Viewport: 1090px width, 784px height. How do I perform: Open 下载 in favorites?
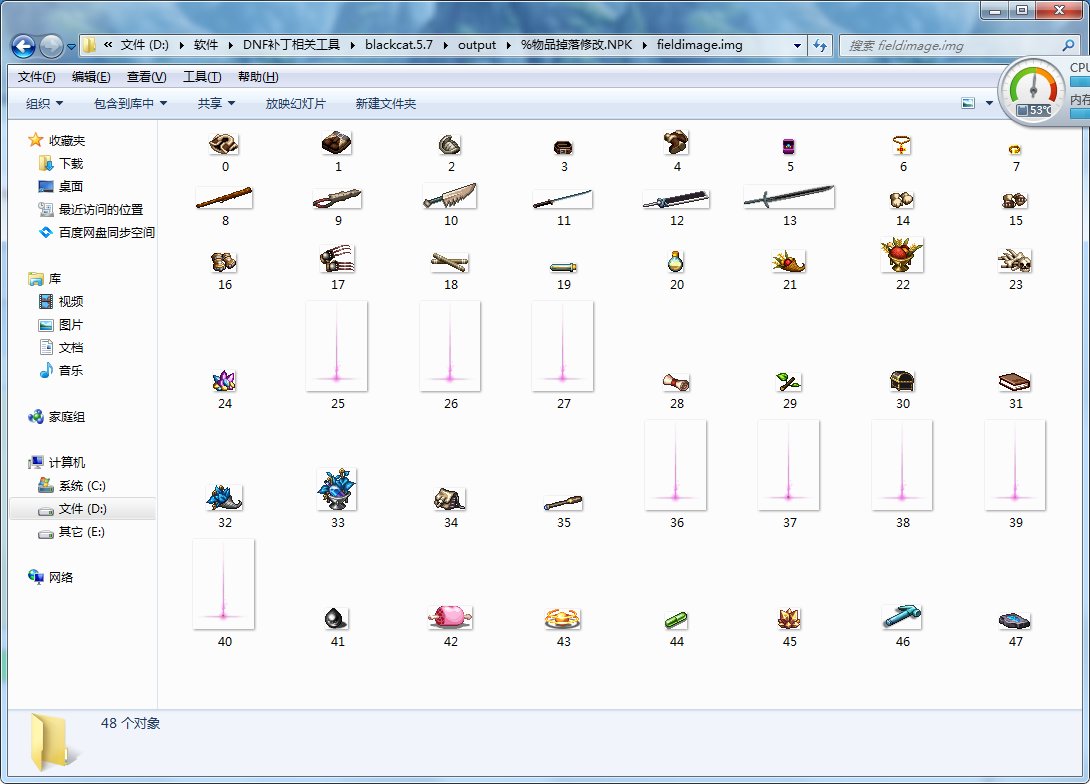(x=60, y=163)
